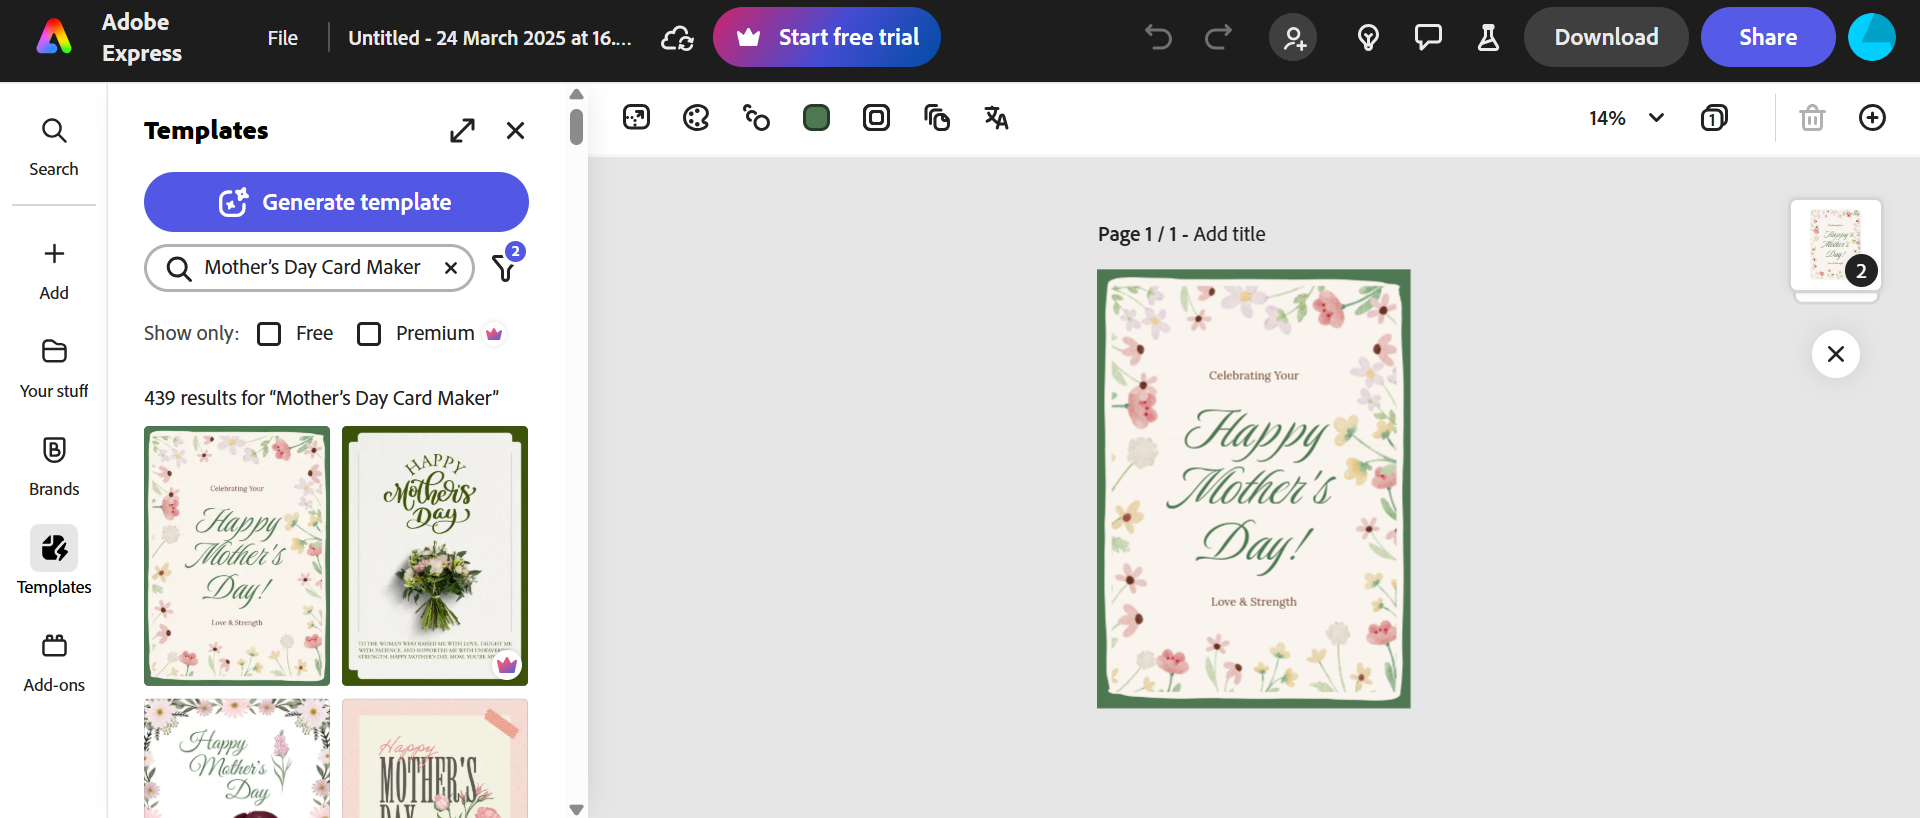
Task: Click the Add title page label
Action: 1229,234
